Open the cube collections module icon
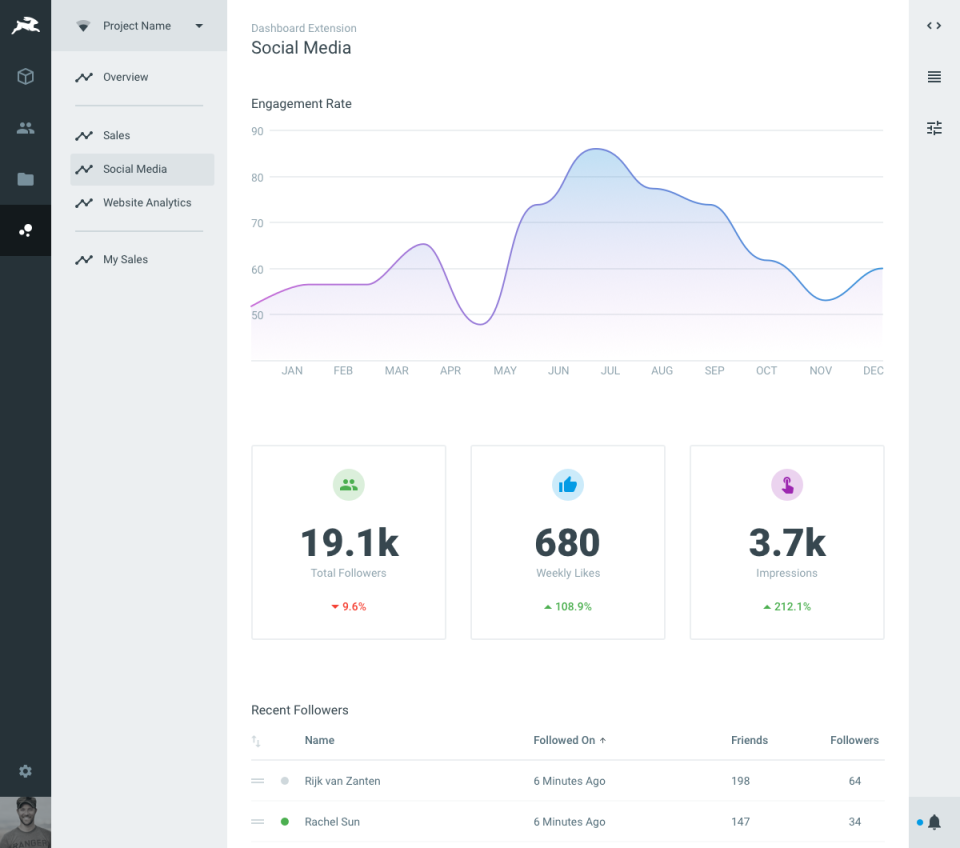Screen dimensions: 960x848 pyautogui.click(x=25, y=77)
